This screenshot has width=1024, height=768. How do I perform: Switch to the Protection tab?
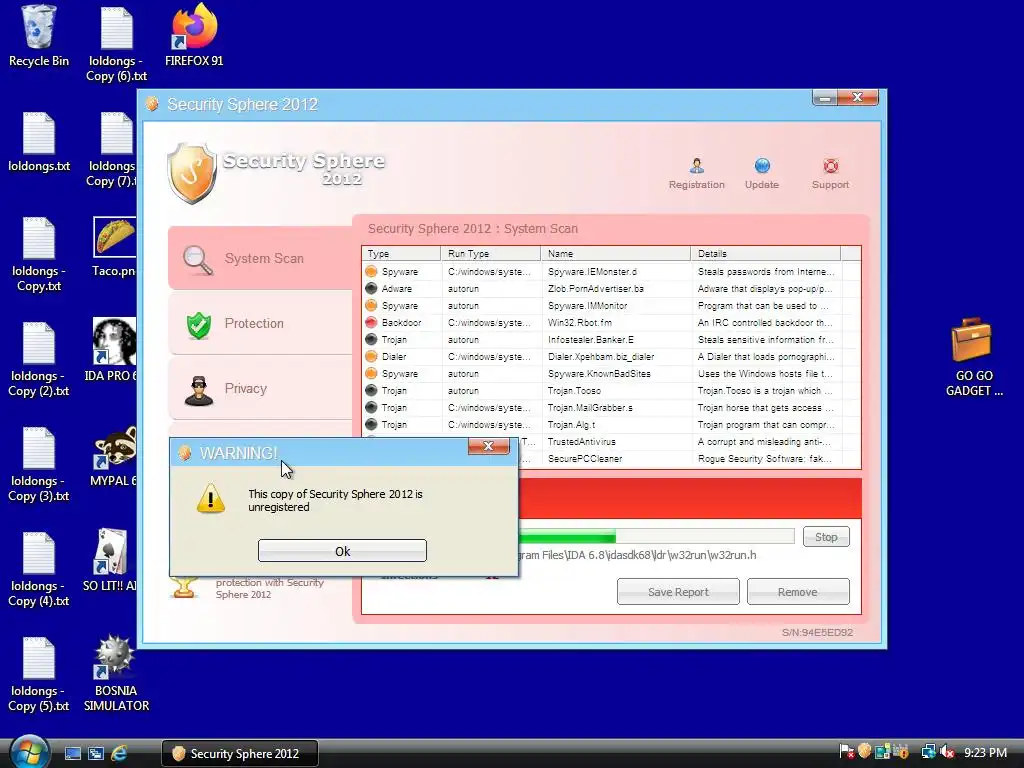click(260, 323)
